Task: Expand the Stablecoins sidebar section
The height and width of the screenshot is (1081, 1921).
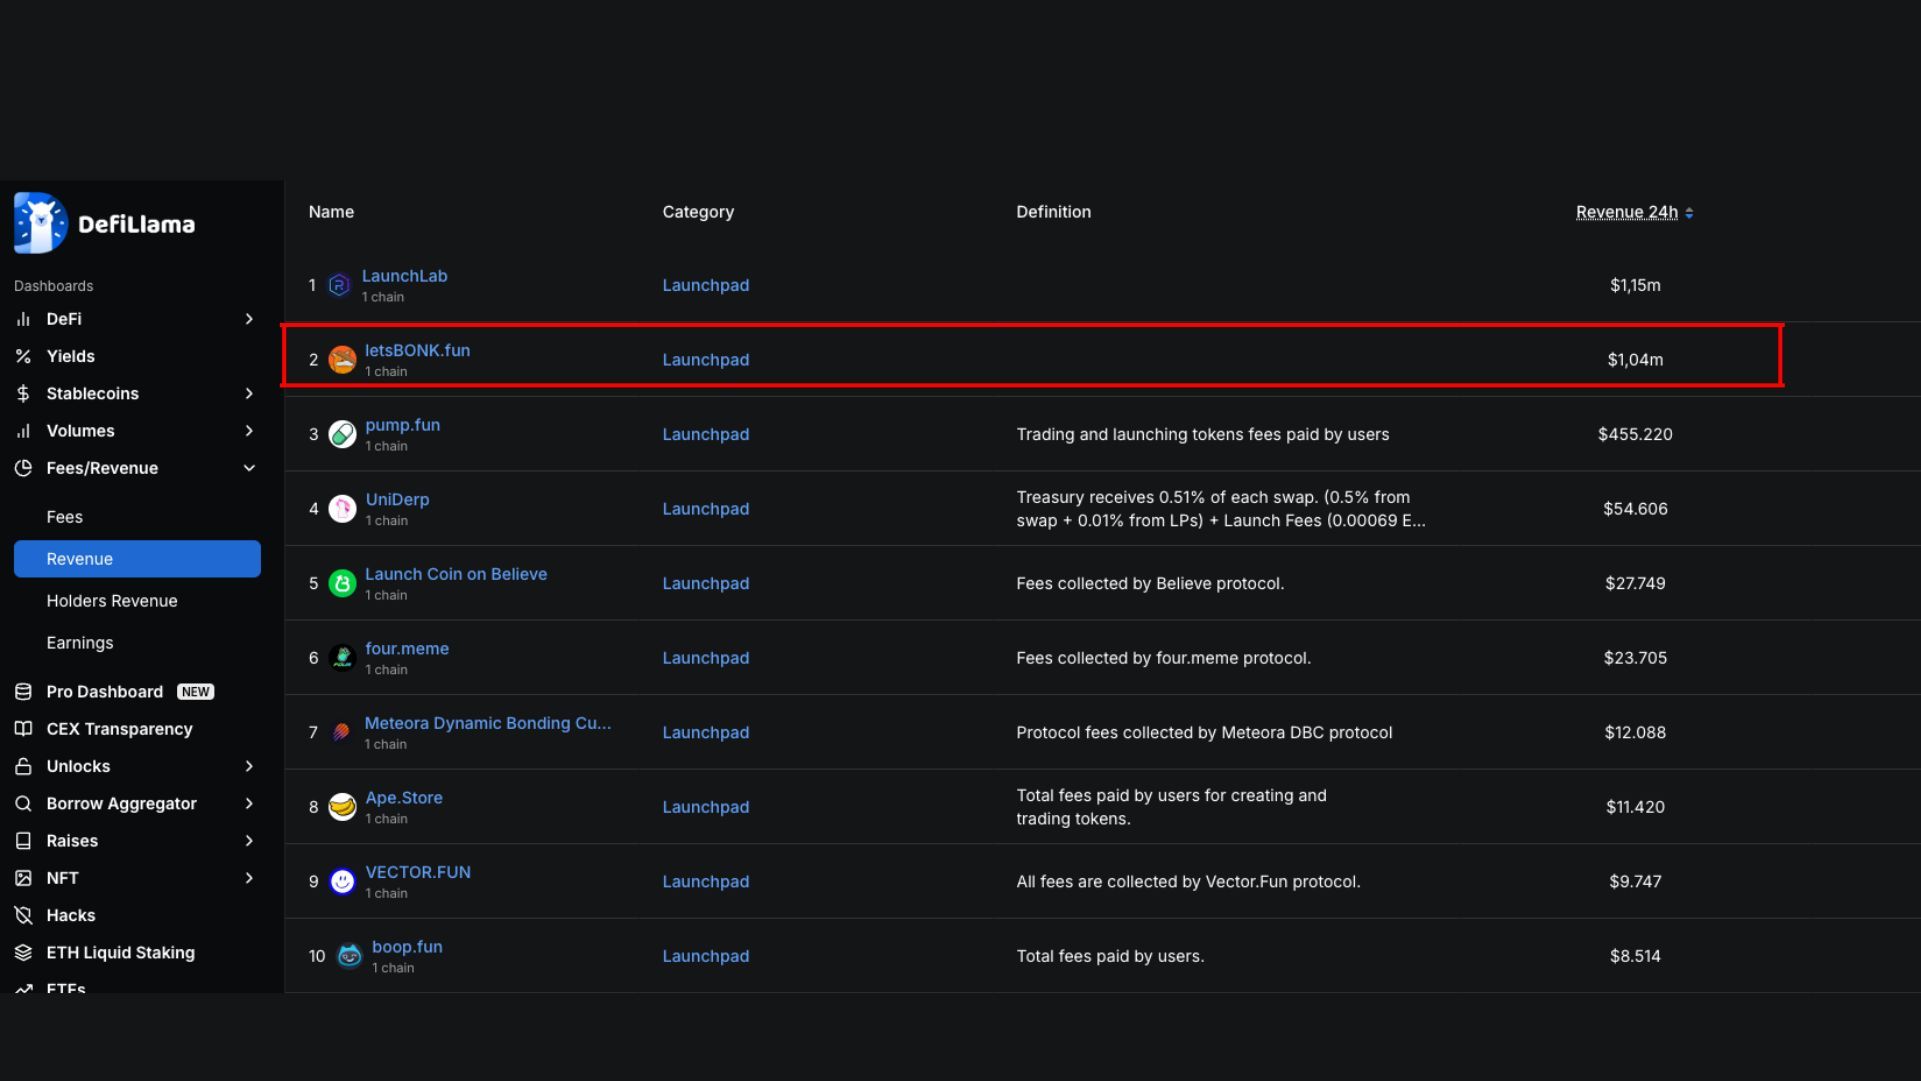Action: point(249,394)
